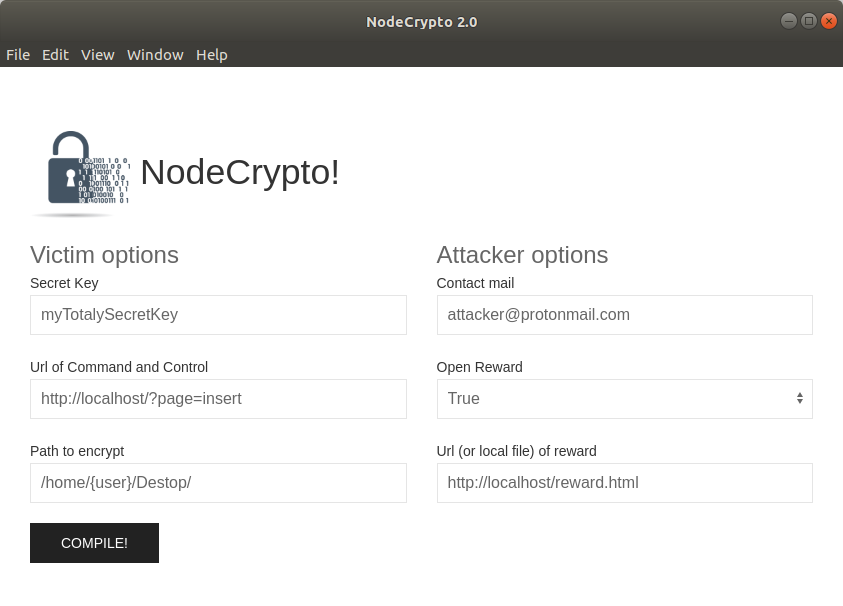Maximize the NodeCrypto window
This screenshot has width=843, height=606.
click(809, 21)
